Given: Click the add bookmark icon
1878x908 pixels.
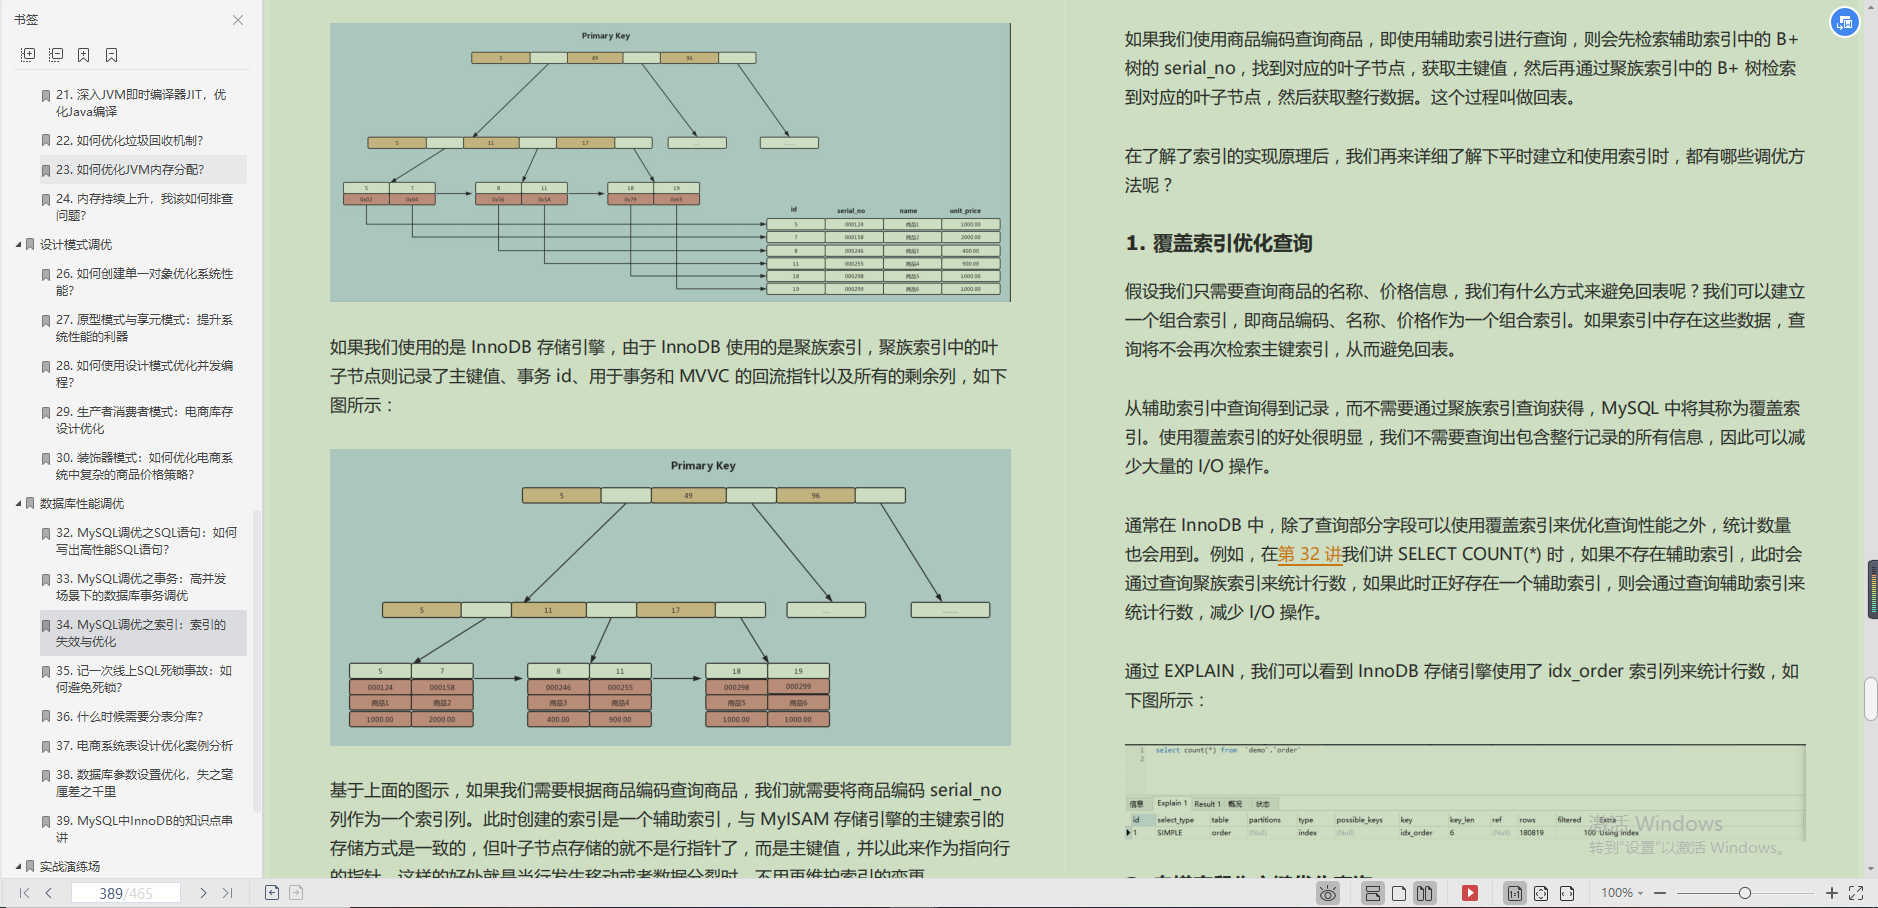Looking at the screenshot, I should tap(84, 55).
